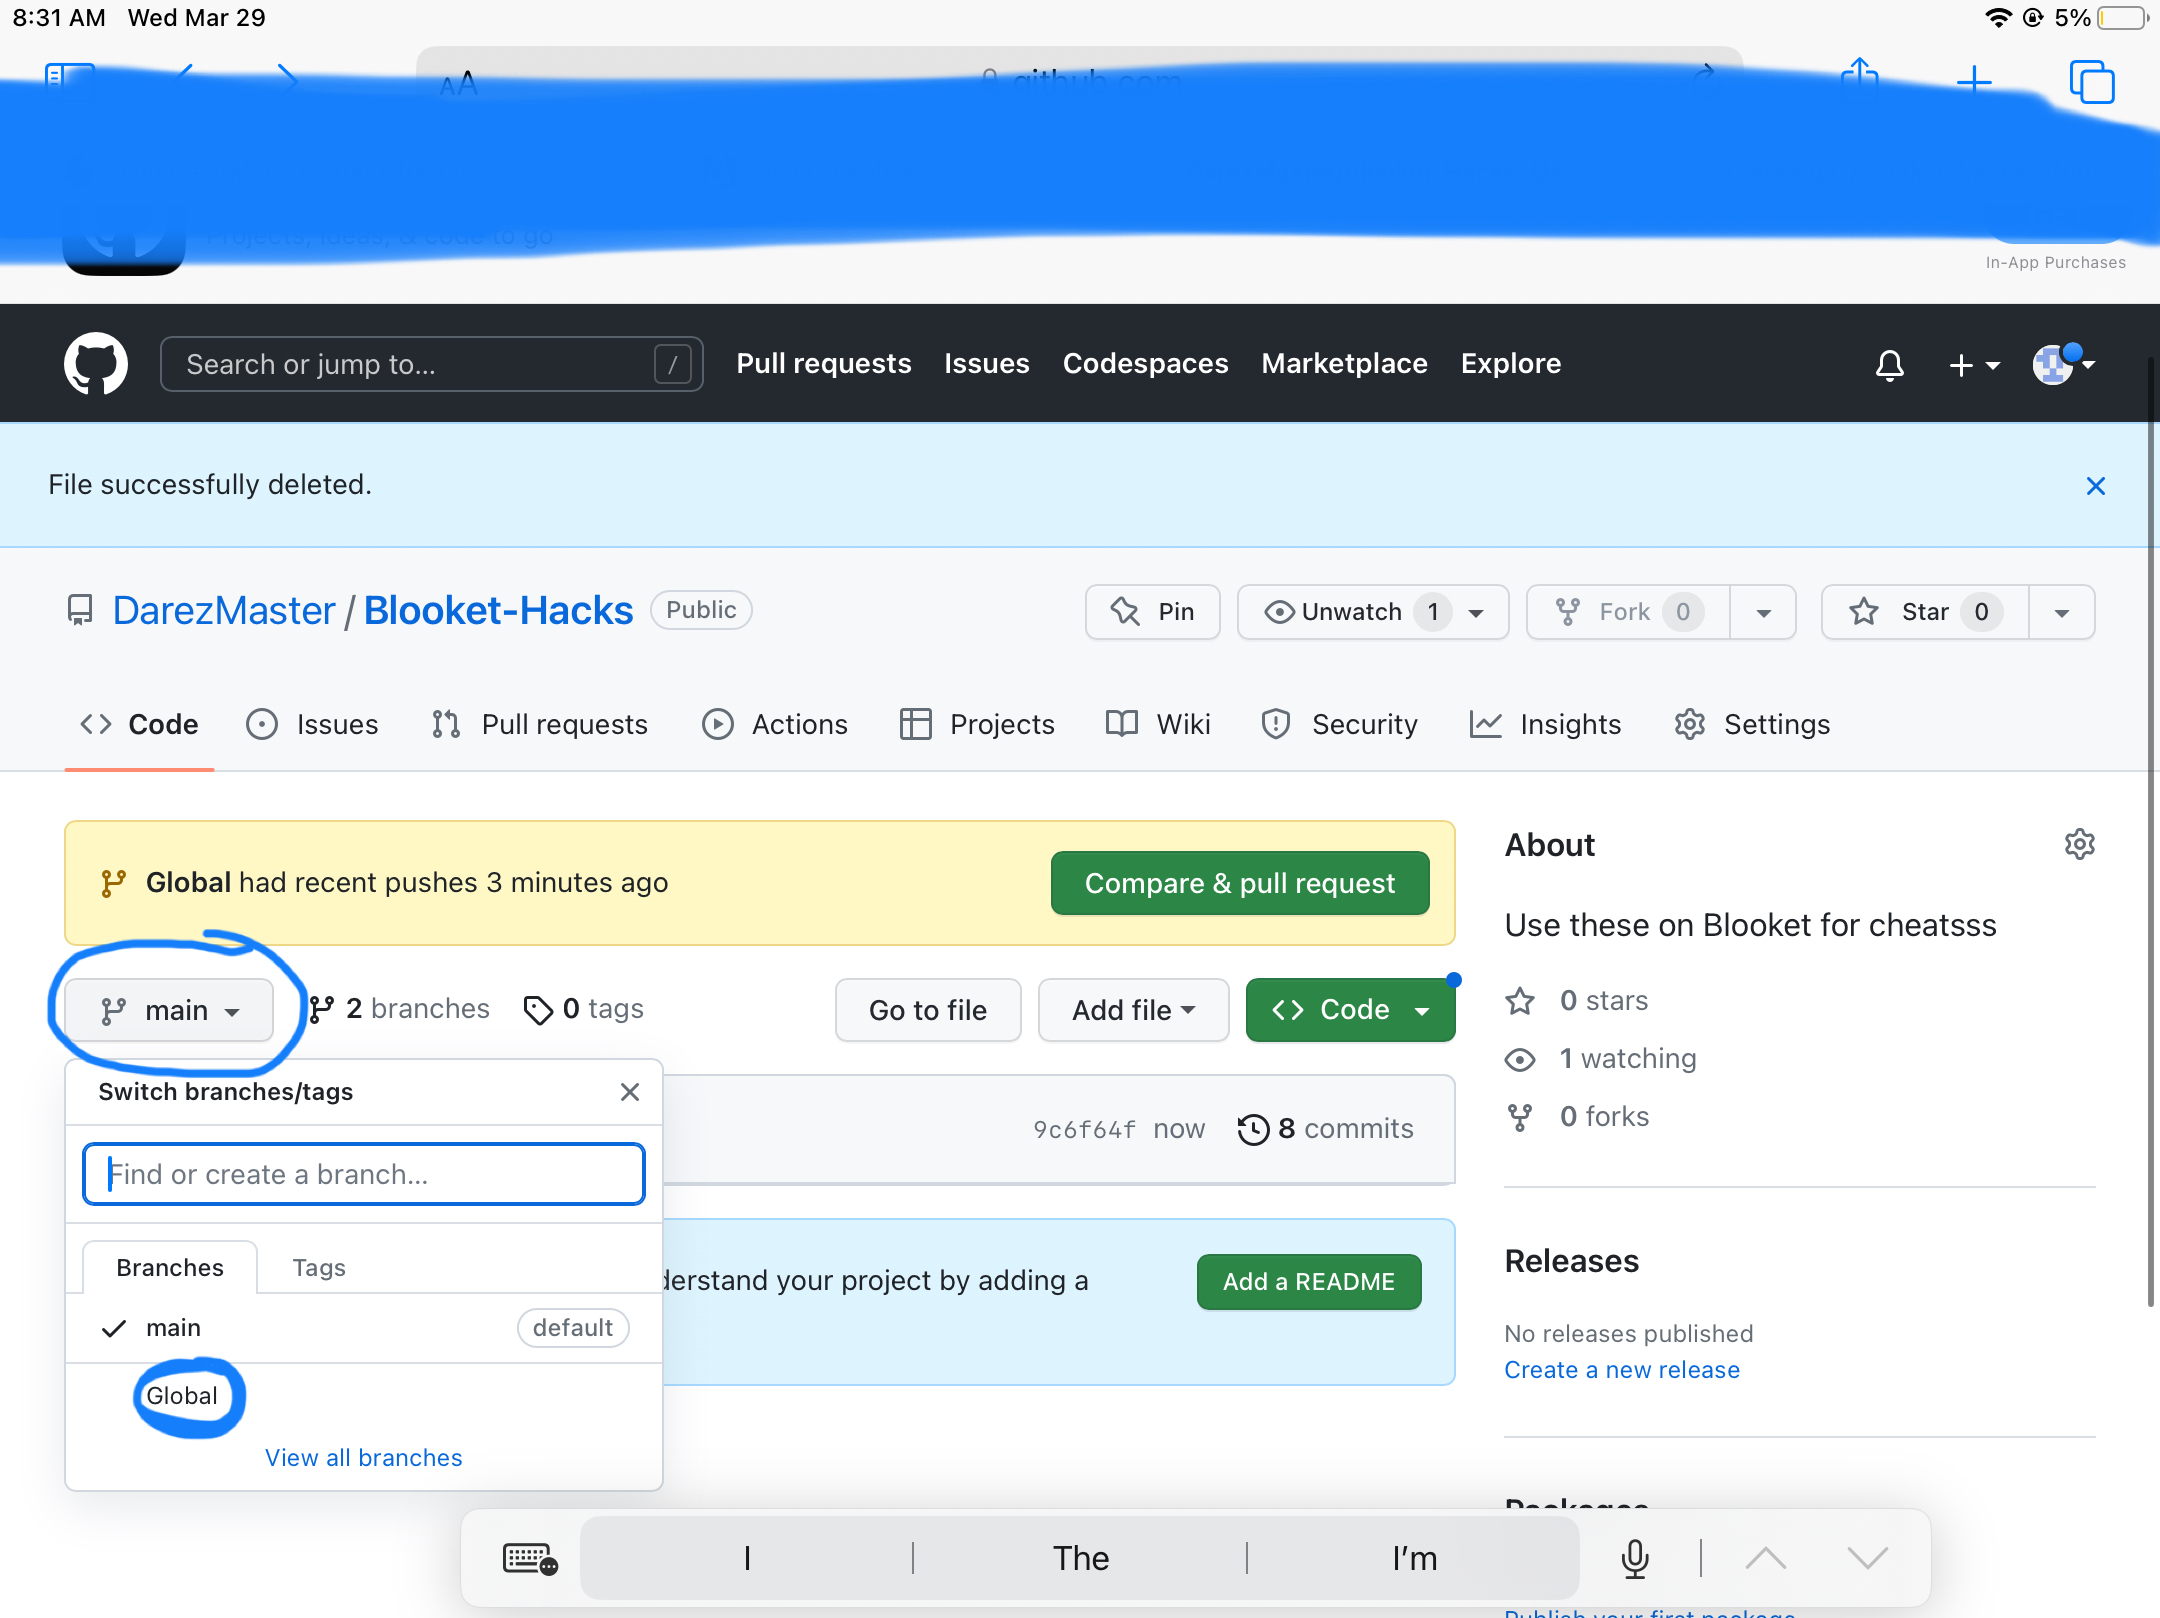Click Add a README
2160x1618 pixels.
click(x=1309, y=1282)
